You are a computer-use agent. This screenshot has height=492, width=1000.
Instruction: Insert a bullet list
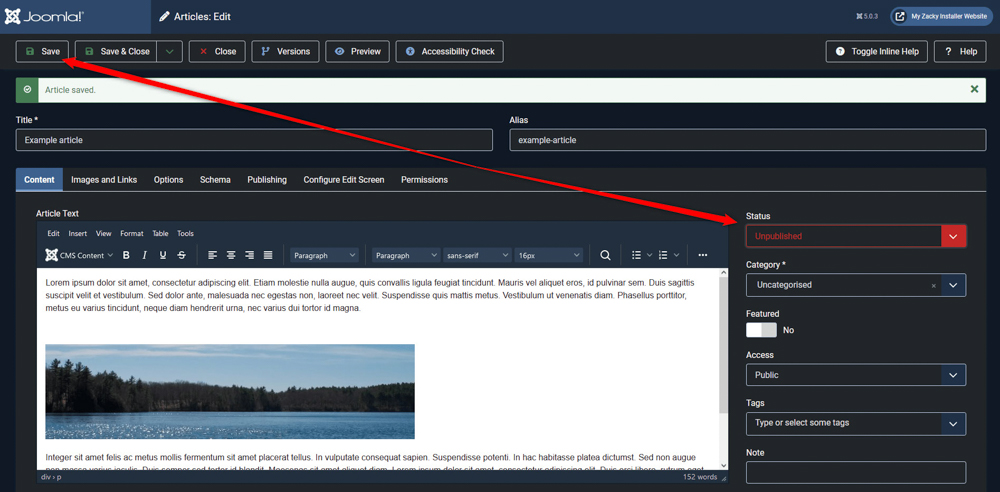pyautogui.click(x=636, y=255)
